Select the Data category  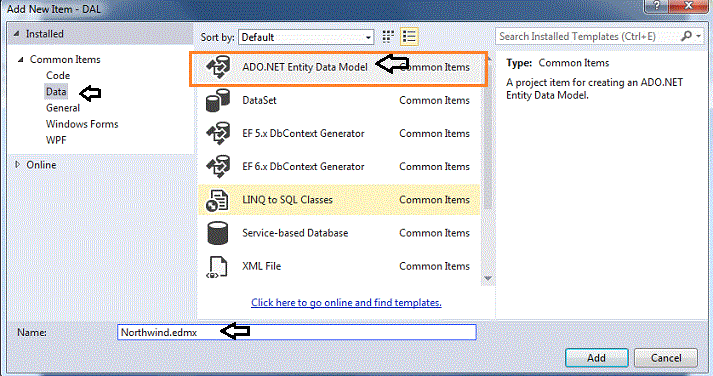click(x=56, y=92)
